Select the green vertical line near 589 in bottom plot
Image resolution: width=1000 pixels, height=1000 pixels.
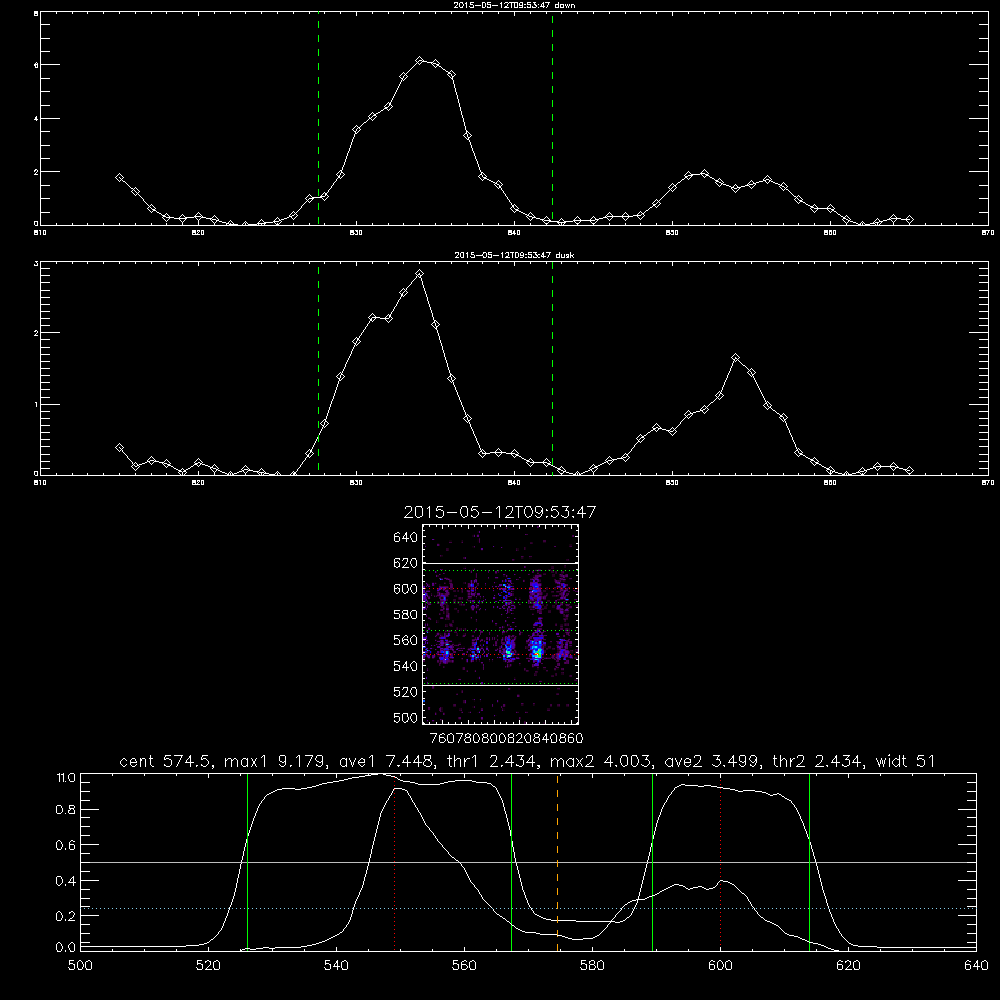tap(652, 862)
